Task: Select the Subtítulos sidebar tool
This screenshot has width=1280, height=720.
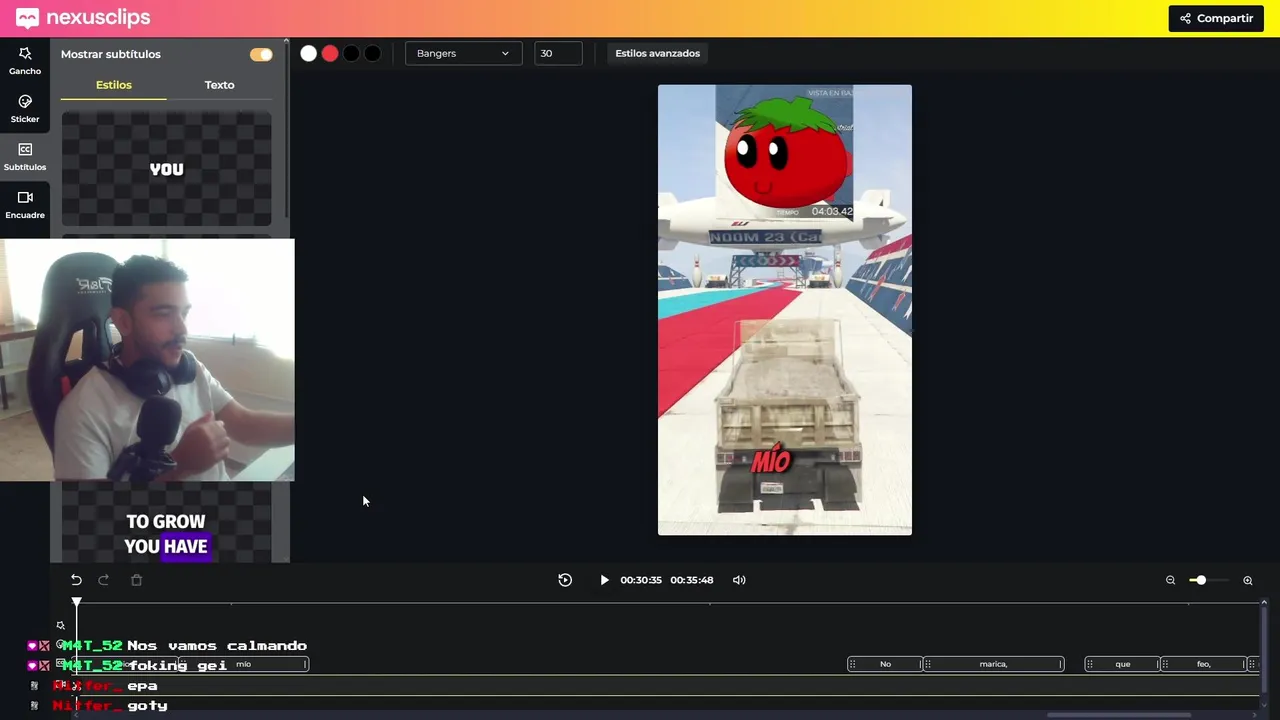Action: [x=25, y=157]
